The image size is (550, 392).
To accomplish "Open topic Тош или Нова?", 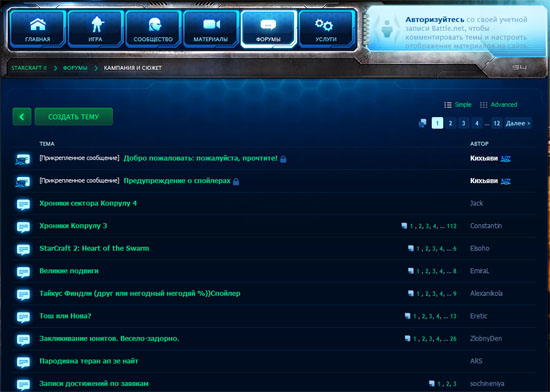I will coord(65,316).
